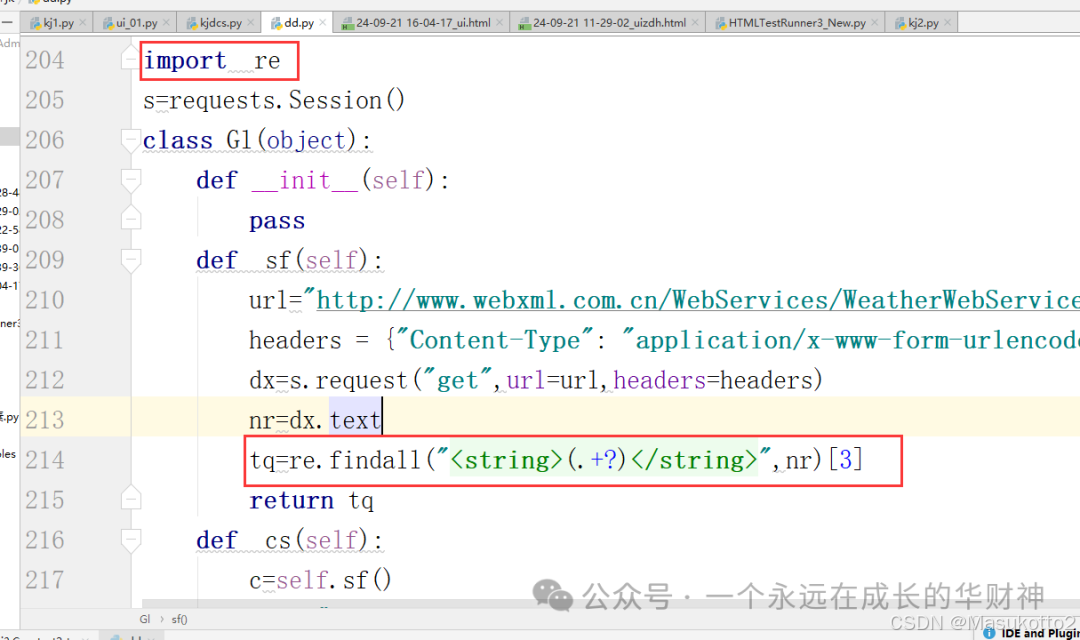Click the fold end marker at line 208
The height and width of the screenshot is (640, 1080).
(x=130, y=218)
